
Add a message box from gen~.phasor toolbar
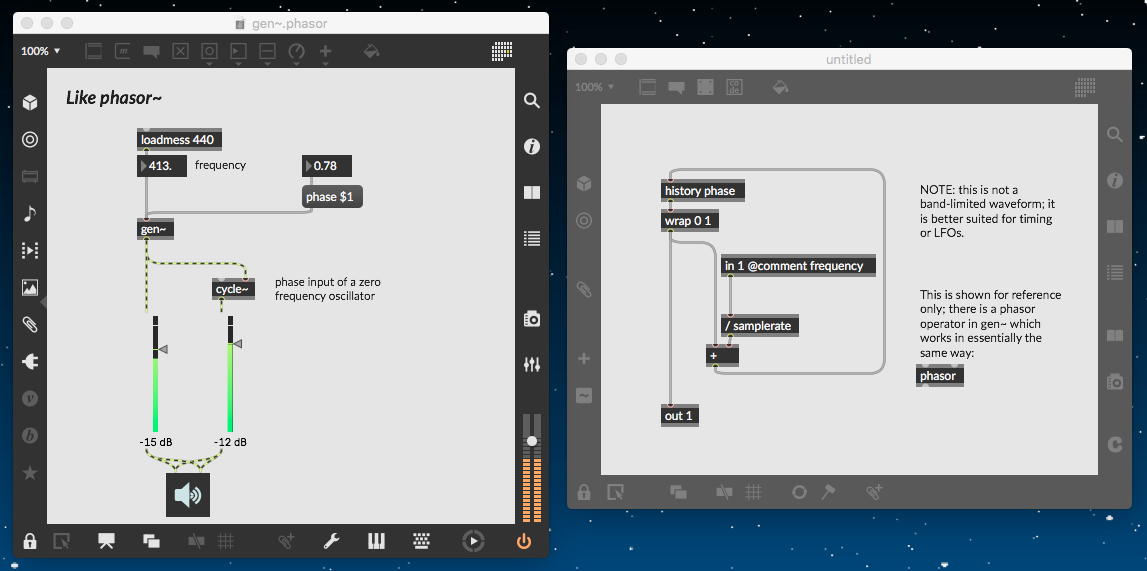123,51
